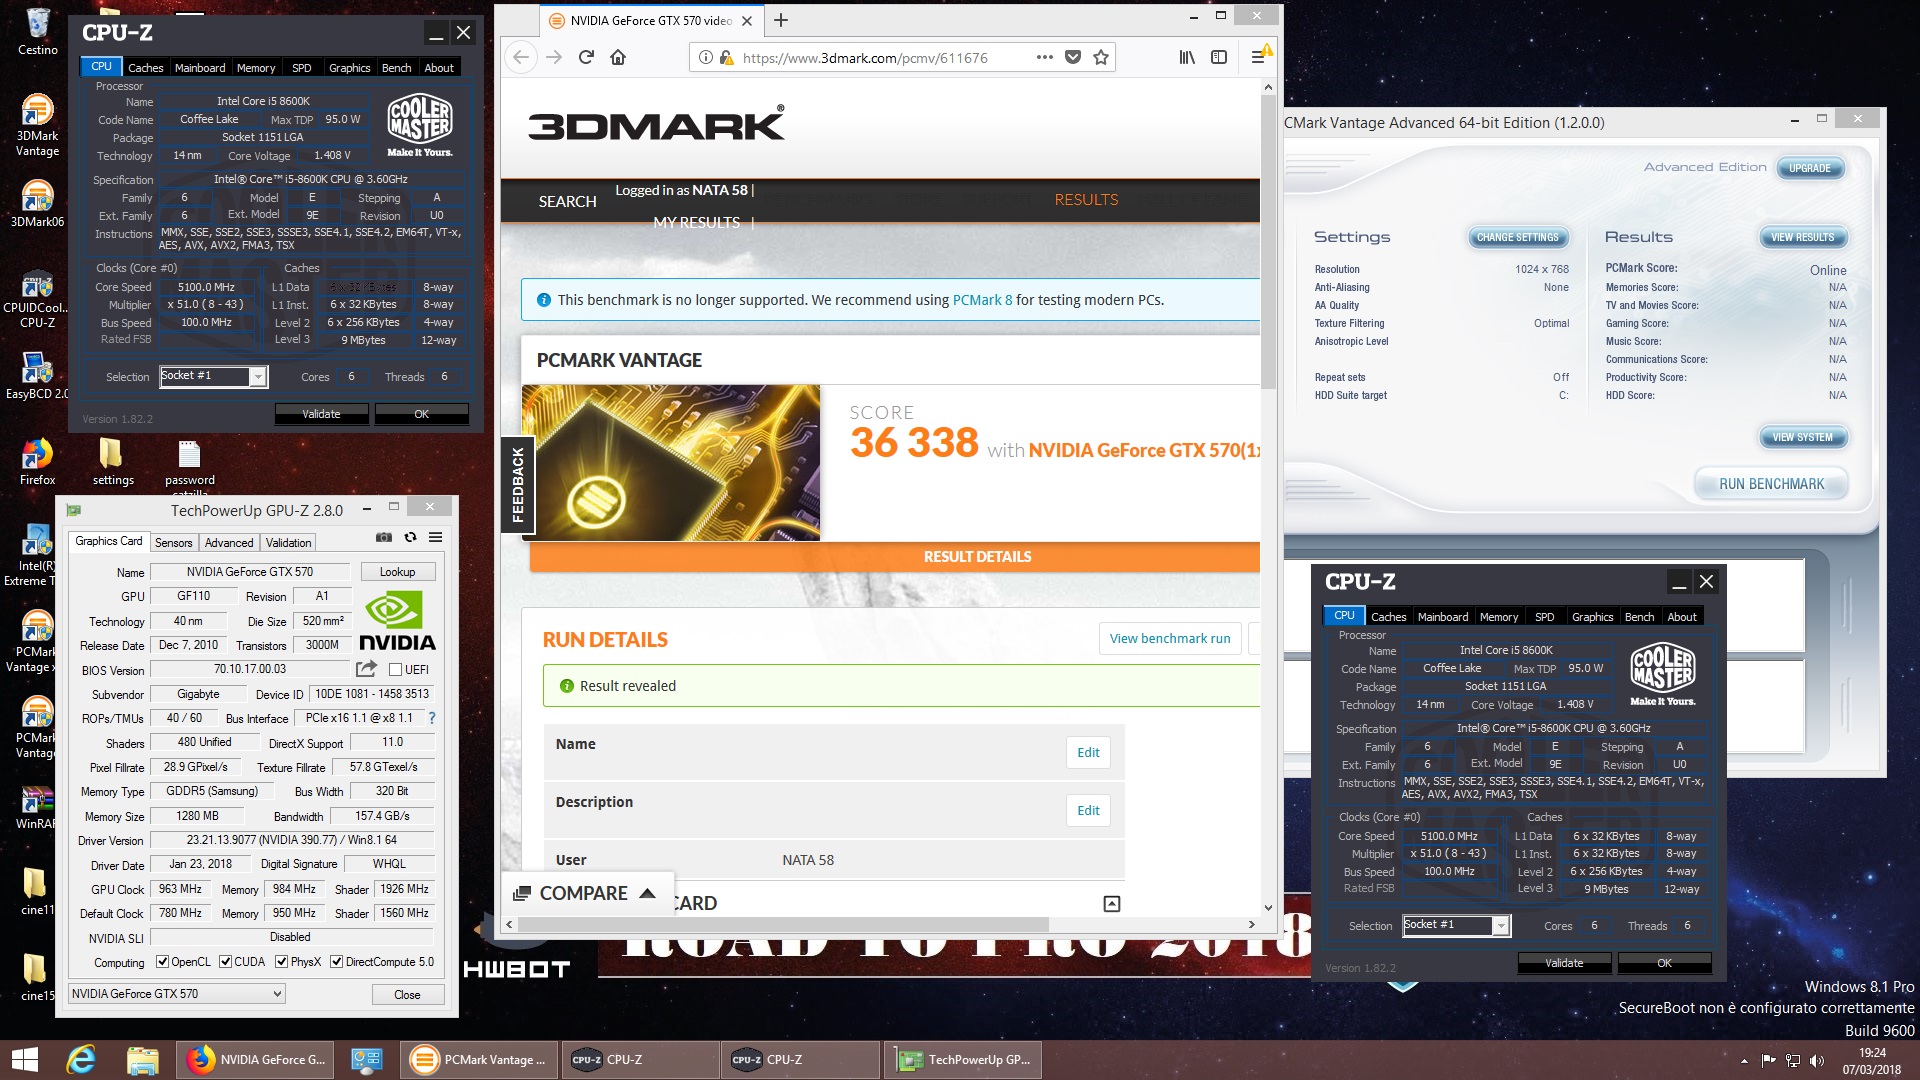Click View benchmark run button
The height and width of the screenshot is (1080, 1920).
point(1170,639)
